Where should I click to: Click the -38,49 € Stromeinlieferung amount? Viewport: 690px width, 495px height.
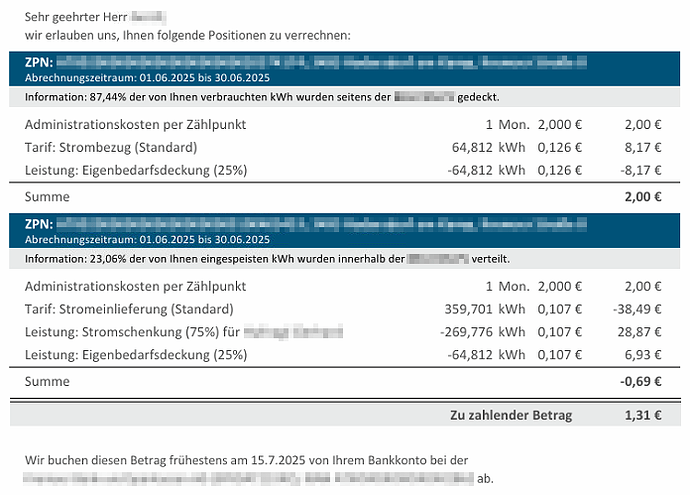tap(637, 309)
